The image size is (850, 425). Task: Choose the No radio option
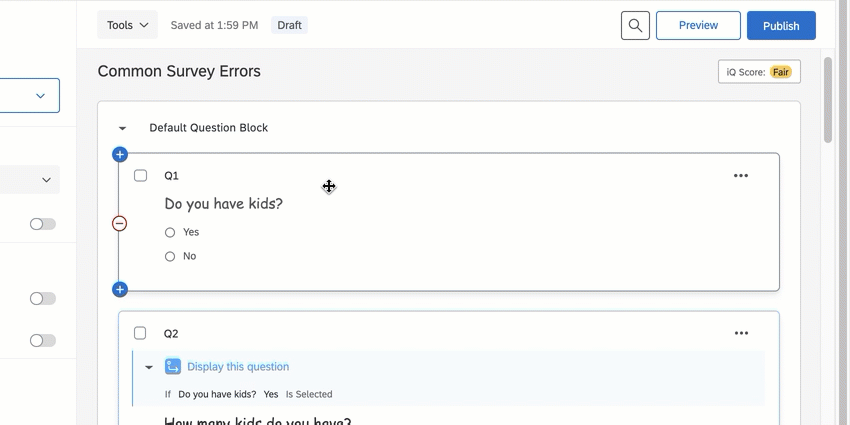coord(170,256)
